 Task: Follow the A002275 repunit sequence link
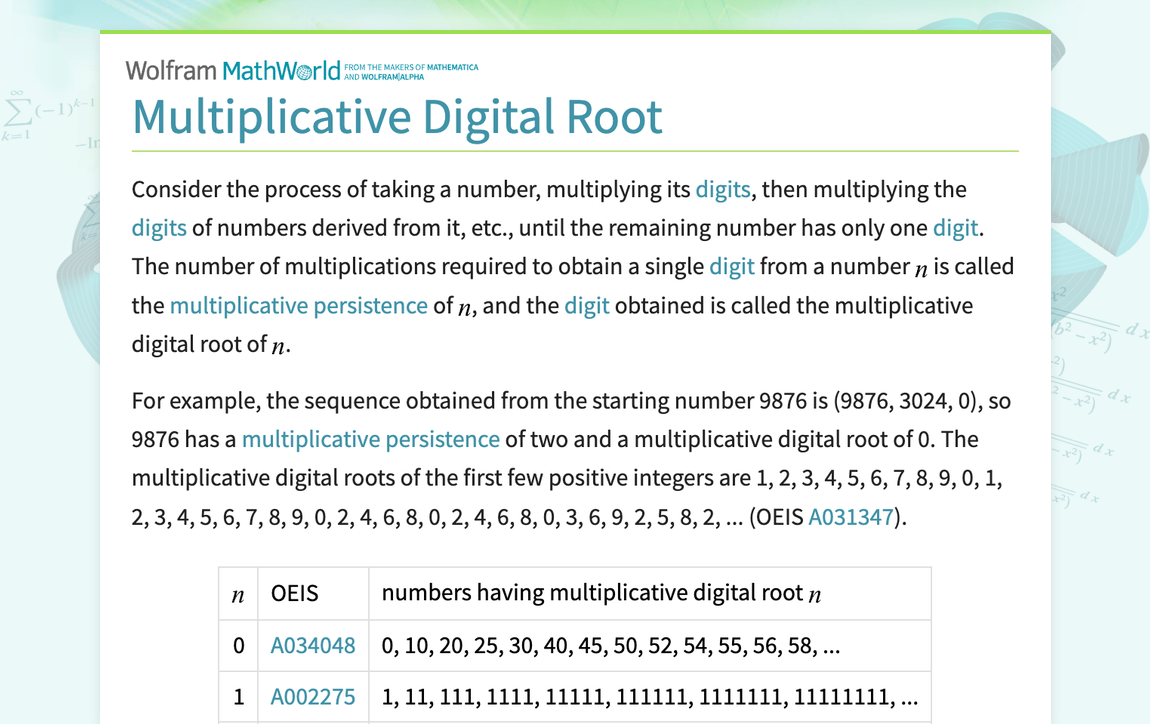pos(315,696)
